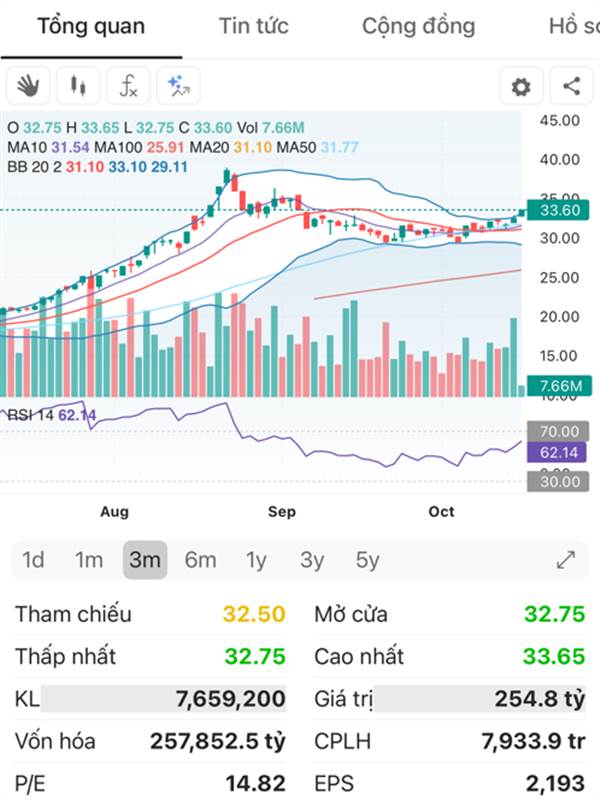Tap the MA20 31.10 legend entry

[x=231, y=147]
